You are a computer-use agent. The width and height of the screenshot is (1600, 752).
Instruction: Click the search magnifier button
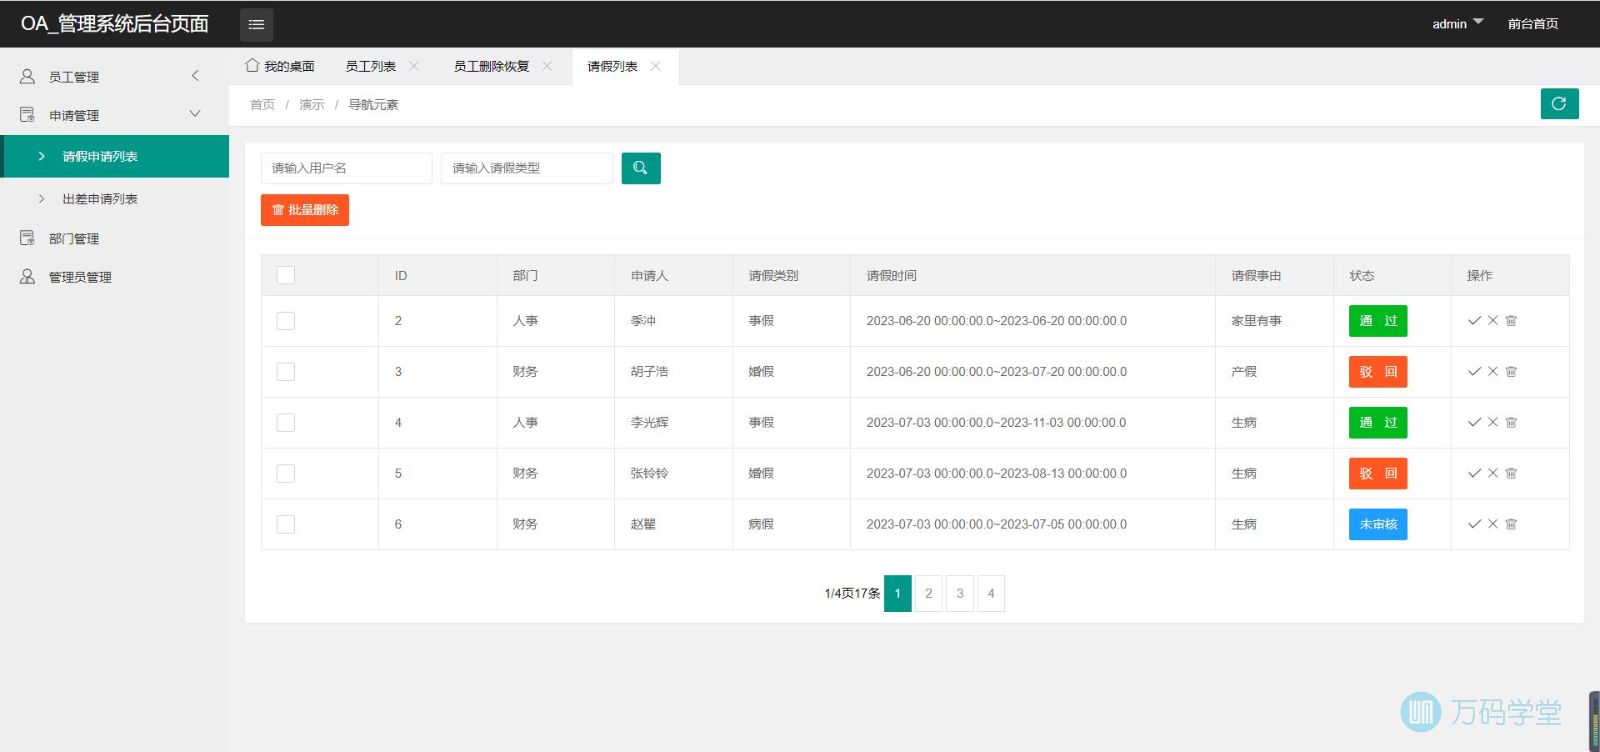641,168
